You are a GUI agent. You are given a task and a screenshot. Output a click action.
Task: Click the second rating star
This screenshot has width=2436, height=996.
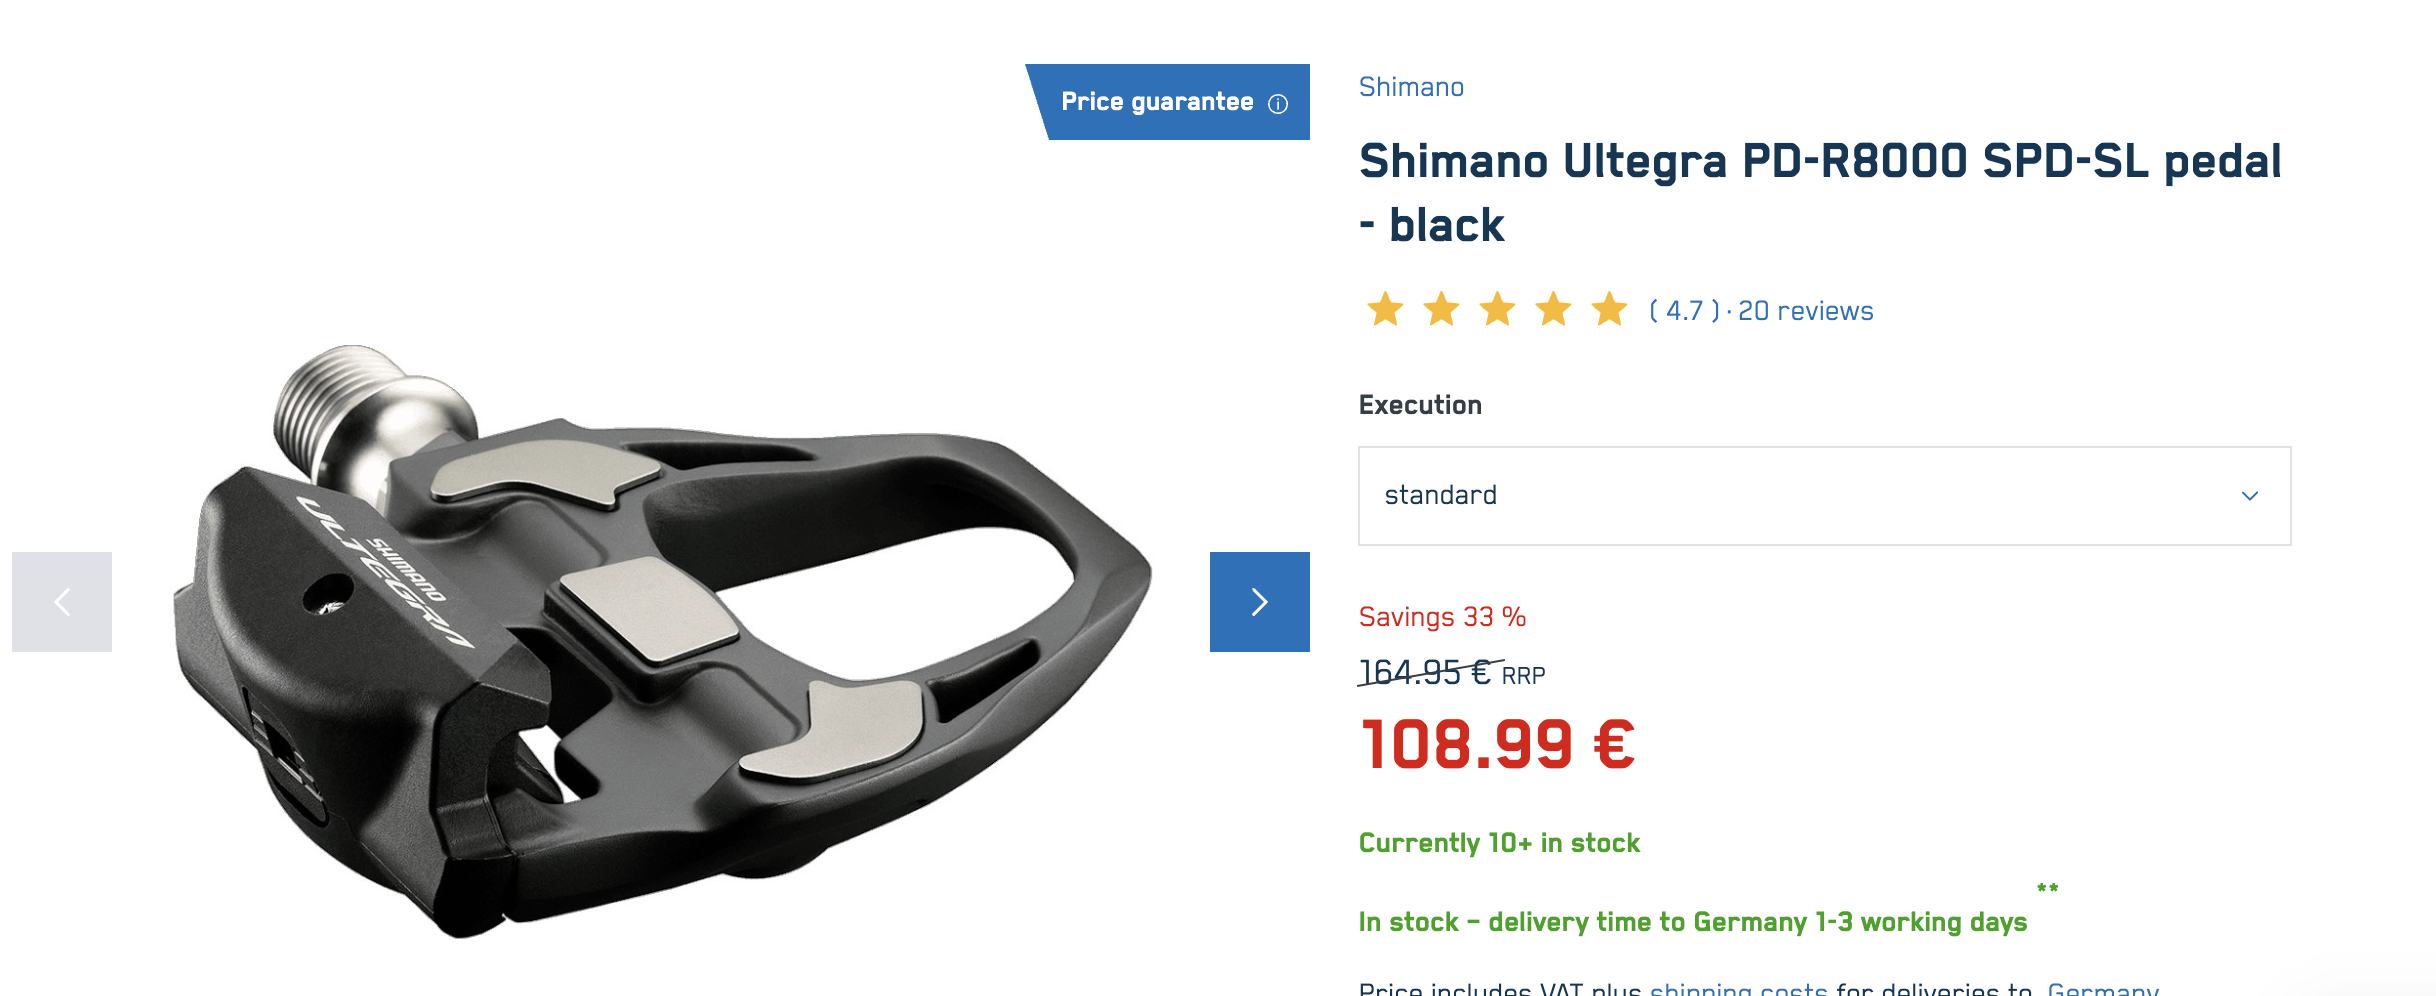click(x=1441, y=310)
